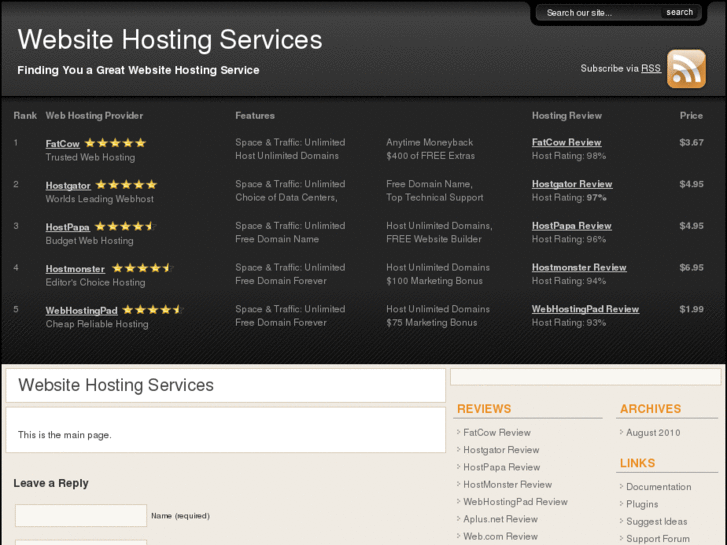Select HostPapa Review in Reviews sidebar
This screenshot has height=545, width=727.
click(x=502, y=467)
